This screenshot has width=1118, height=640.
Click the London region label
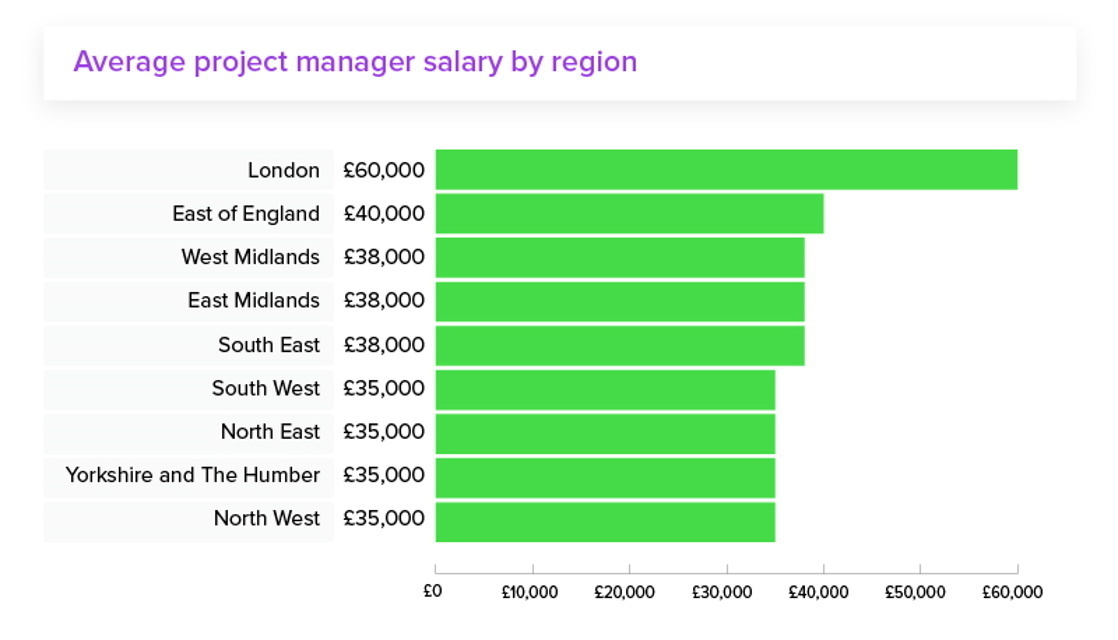pos(284,171)
